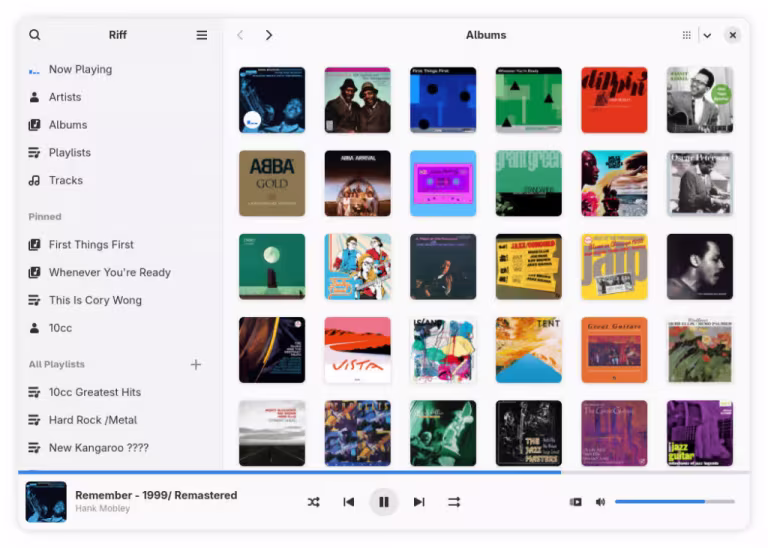Open the ABBA Arrival album
The width and height of the screenshot is (768, 548).
[358, 183]
